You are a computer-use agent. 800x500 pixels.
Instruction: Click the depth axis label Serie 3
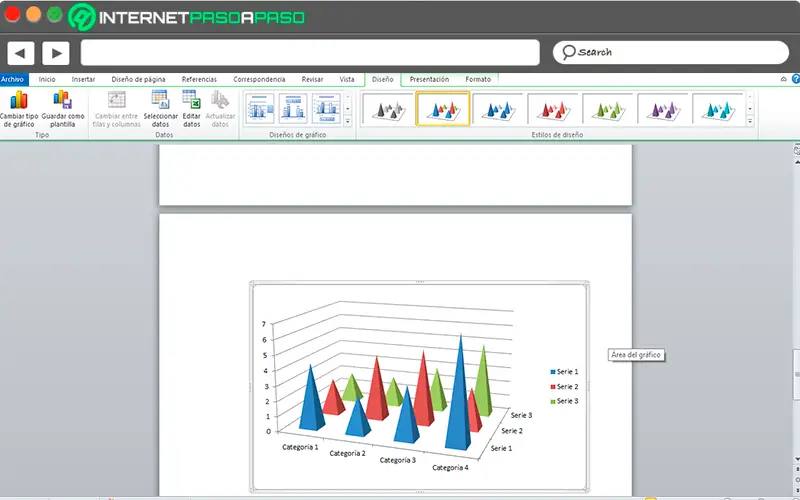point(521,415)
